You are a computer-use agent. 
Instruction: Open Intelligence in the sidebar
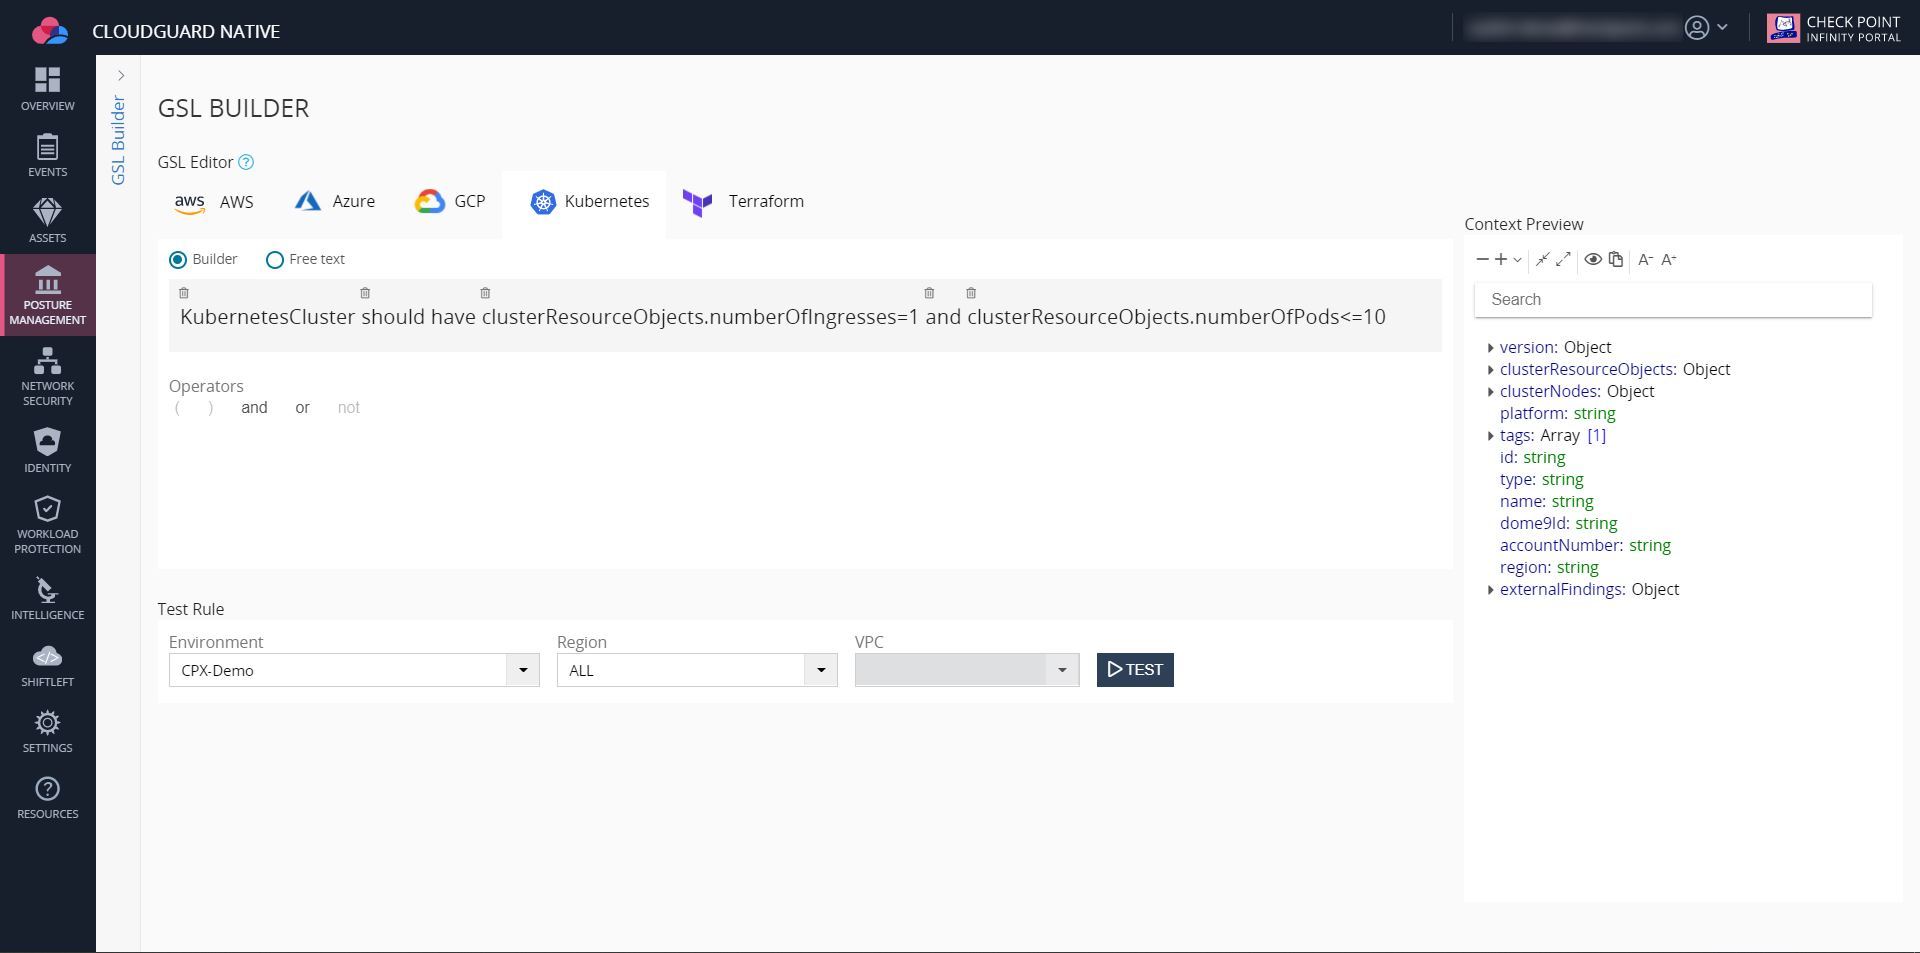pos(47,598)
